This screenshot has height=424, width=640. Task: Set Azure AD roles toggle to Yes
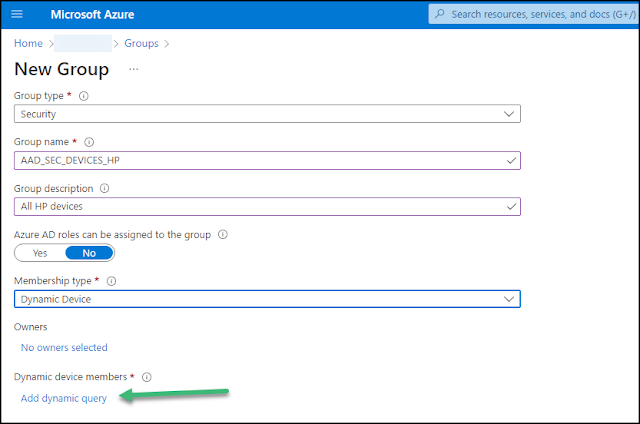click(x=40, y=253)
